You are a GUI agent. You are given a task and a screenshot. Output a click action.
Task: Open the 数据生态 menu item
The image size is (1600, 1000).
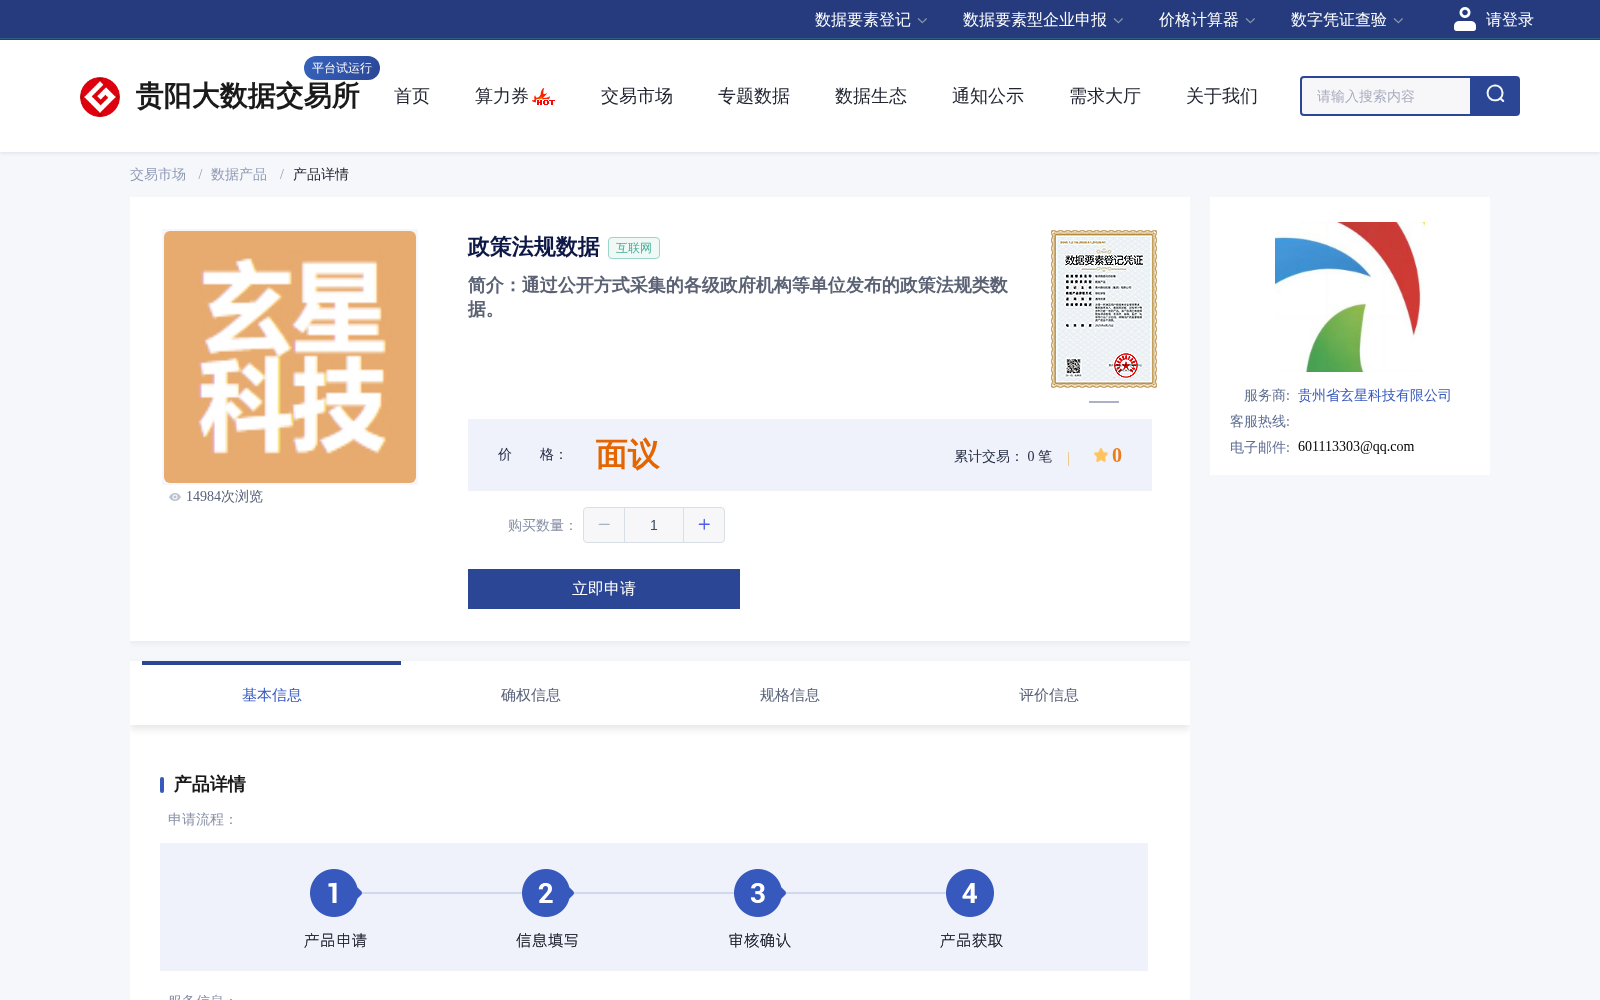pos(871,96)
